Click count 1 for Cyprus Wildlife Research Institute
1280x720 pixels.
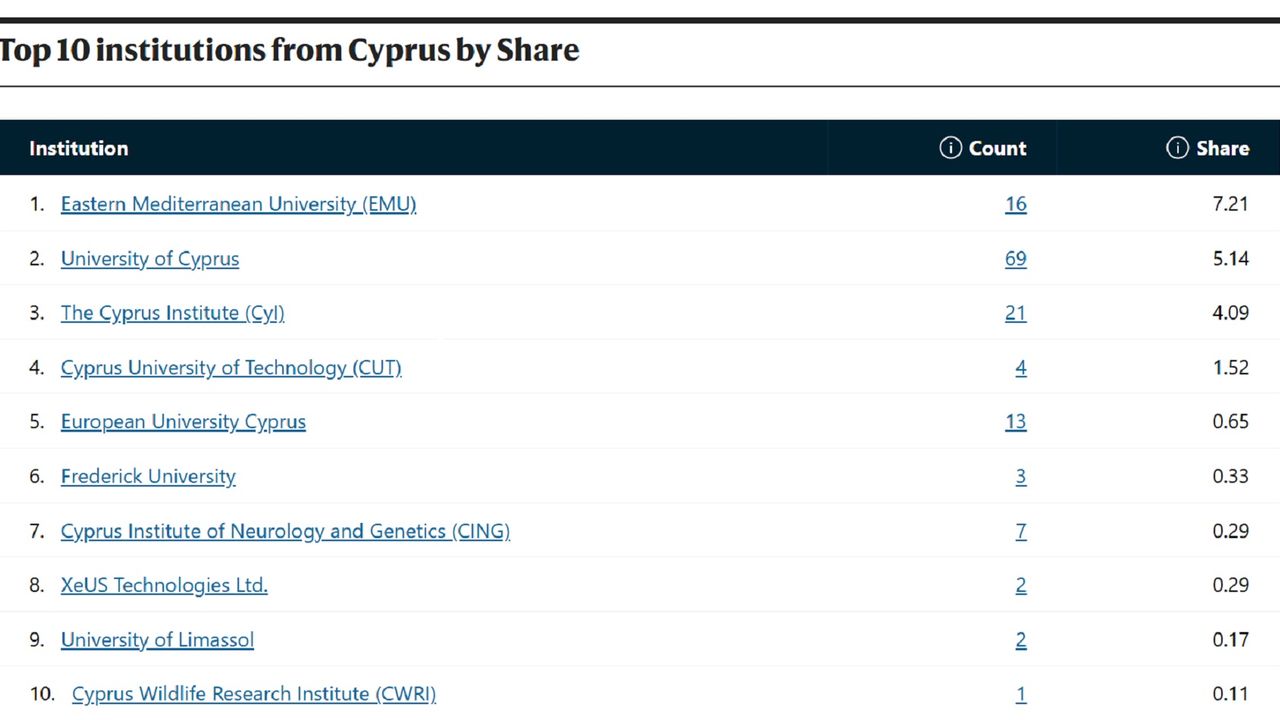[1021, 694]
